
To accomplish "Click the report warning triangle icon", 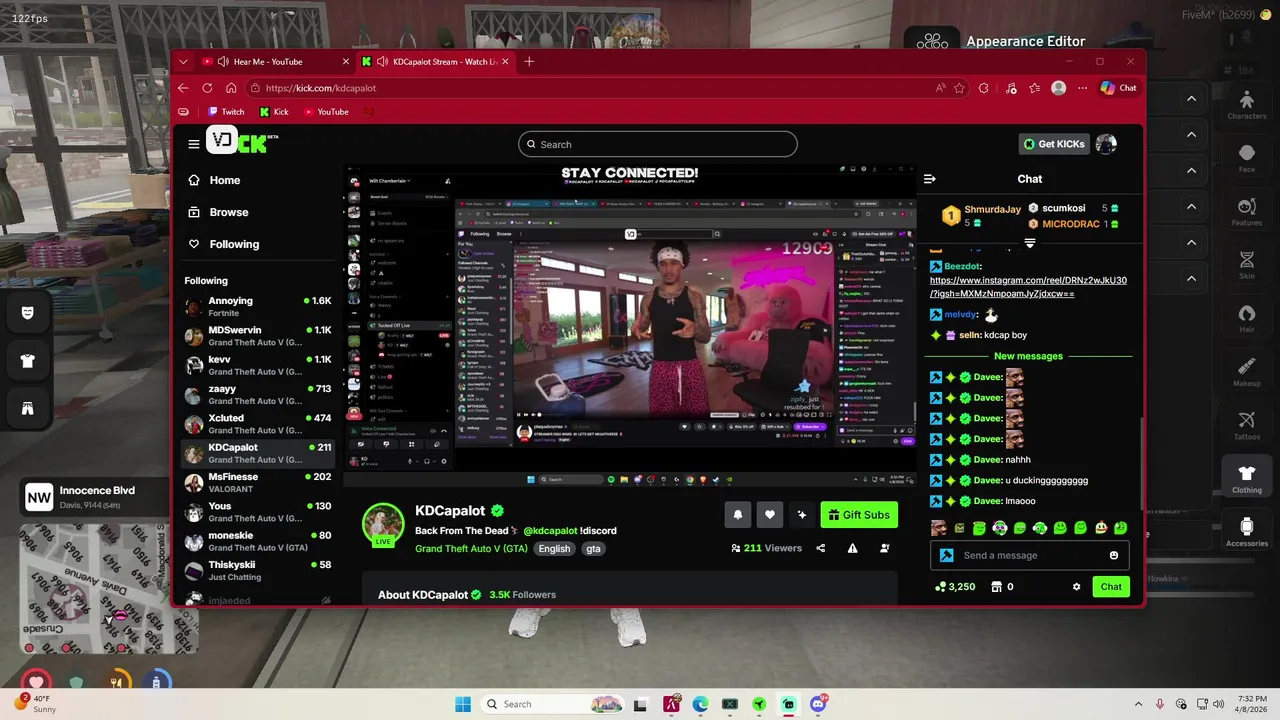I will coord(852,548).
